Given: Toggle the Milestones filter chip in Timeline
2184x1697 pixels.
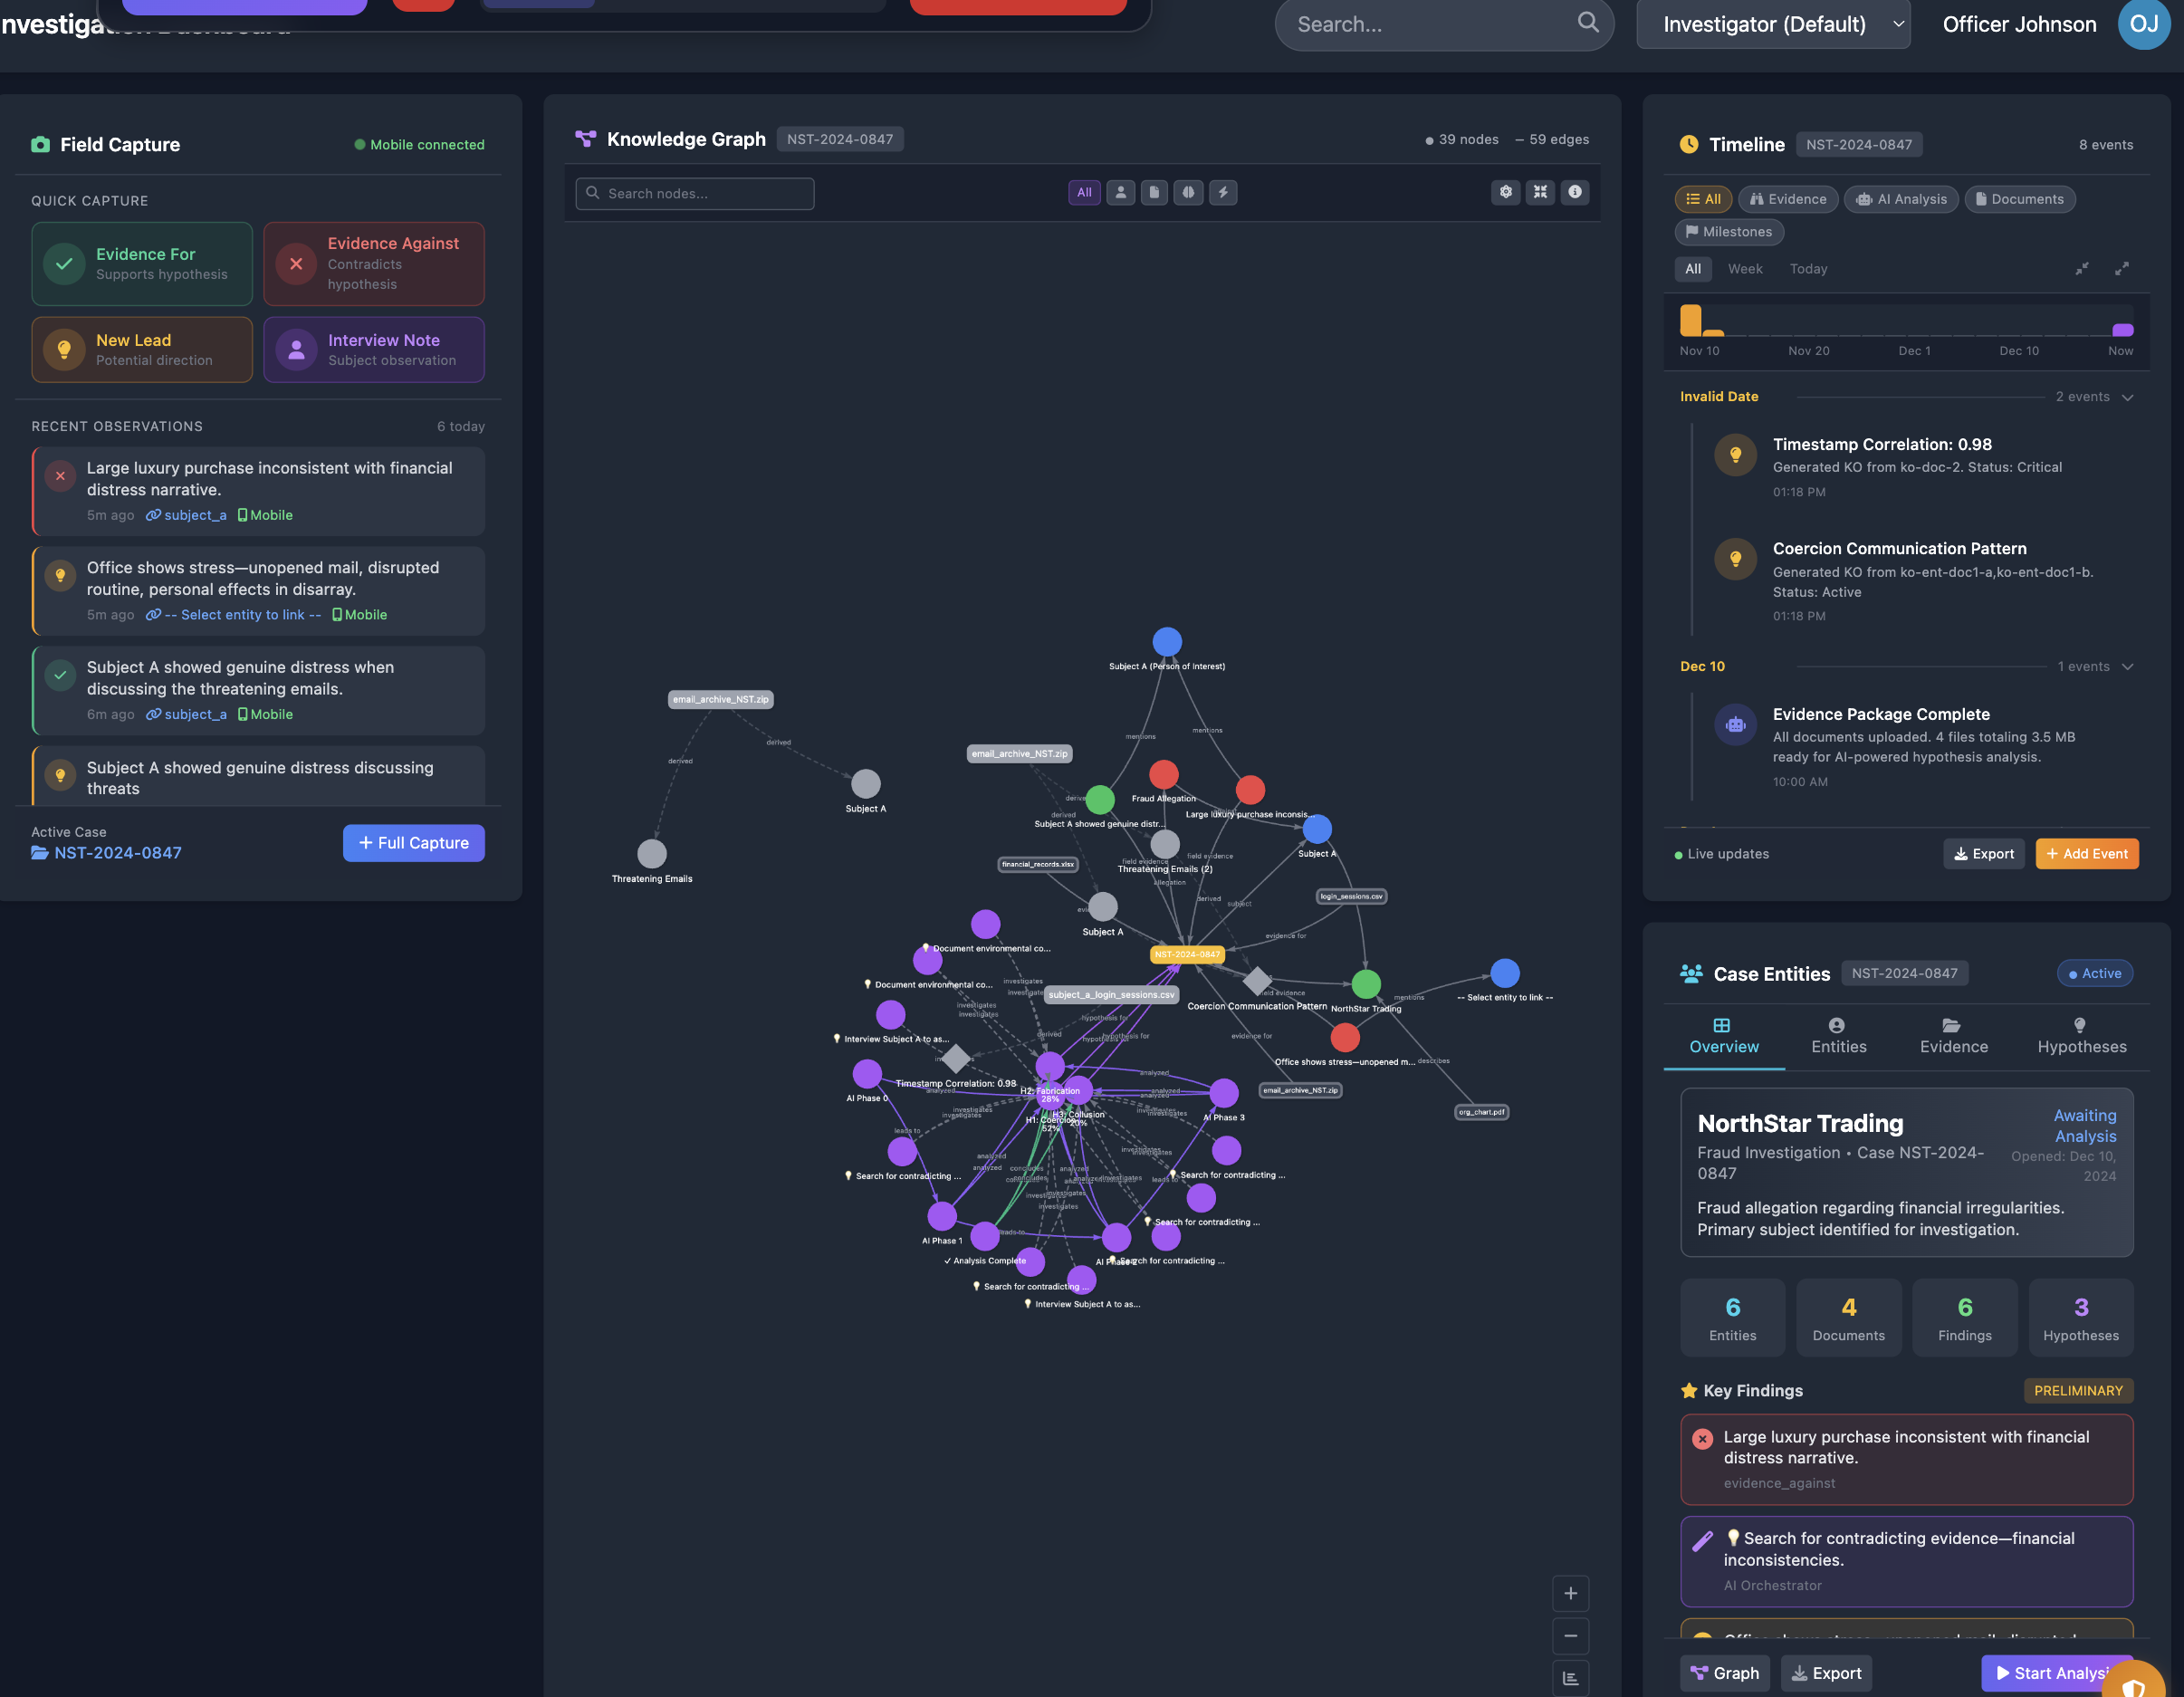Looking at the screenshot, I should [1729, 231].
